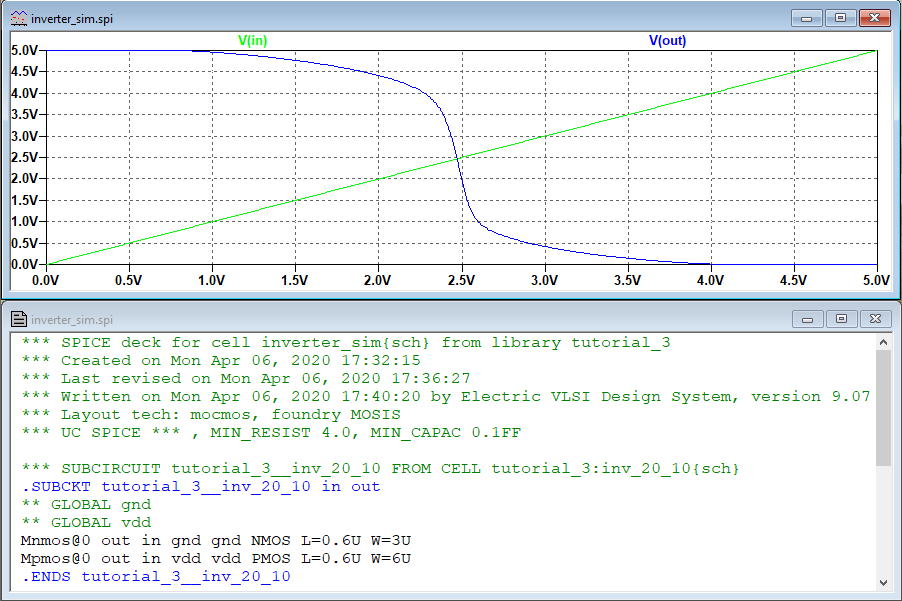
Task: Maximize the waveform plot window
Action: [x=839, y=18]
